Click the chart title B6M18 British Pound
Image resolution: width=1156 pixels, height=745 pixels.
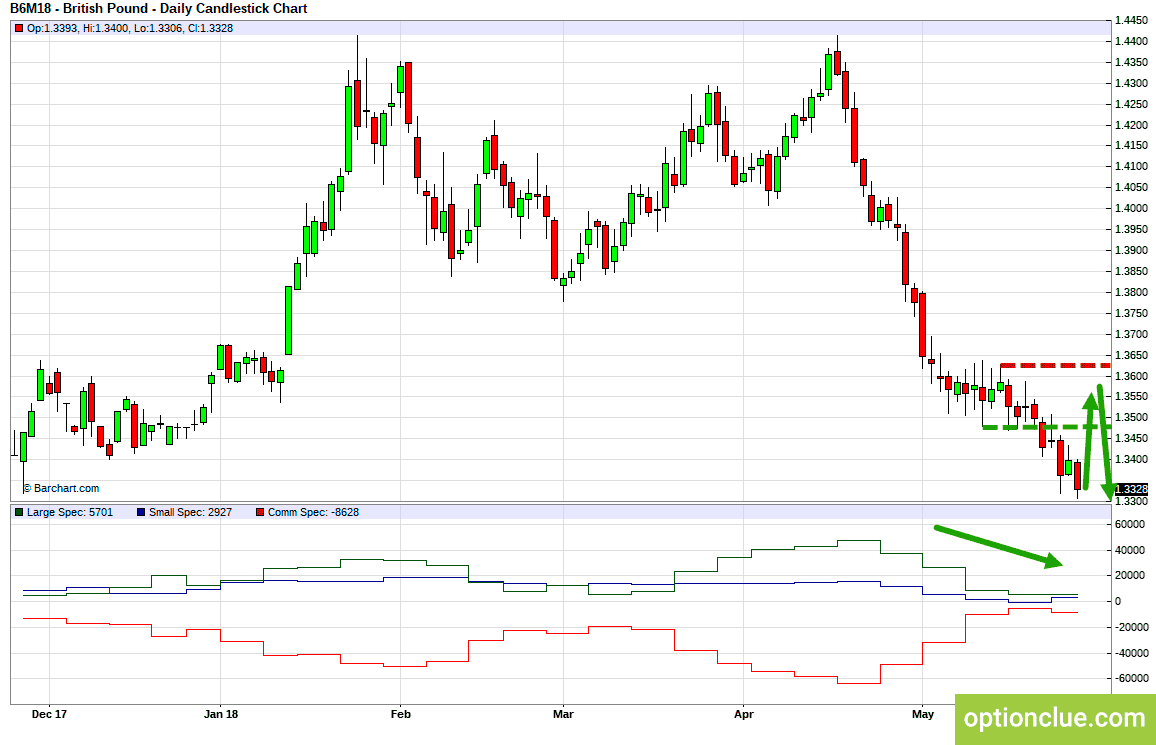click(x=159, y=9)
